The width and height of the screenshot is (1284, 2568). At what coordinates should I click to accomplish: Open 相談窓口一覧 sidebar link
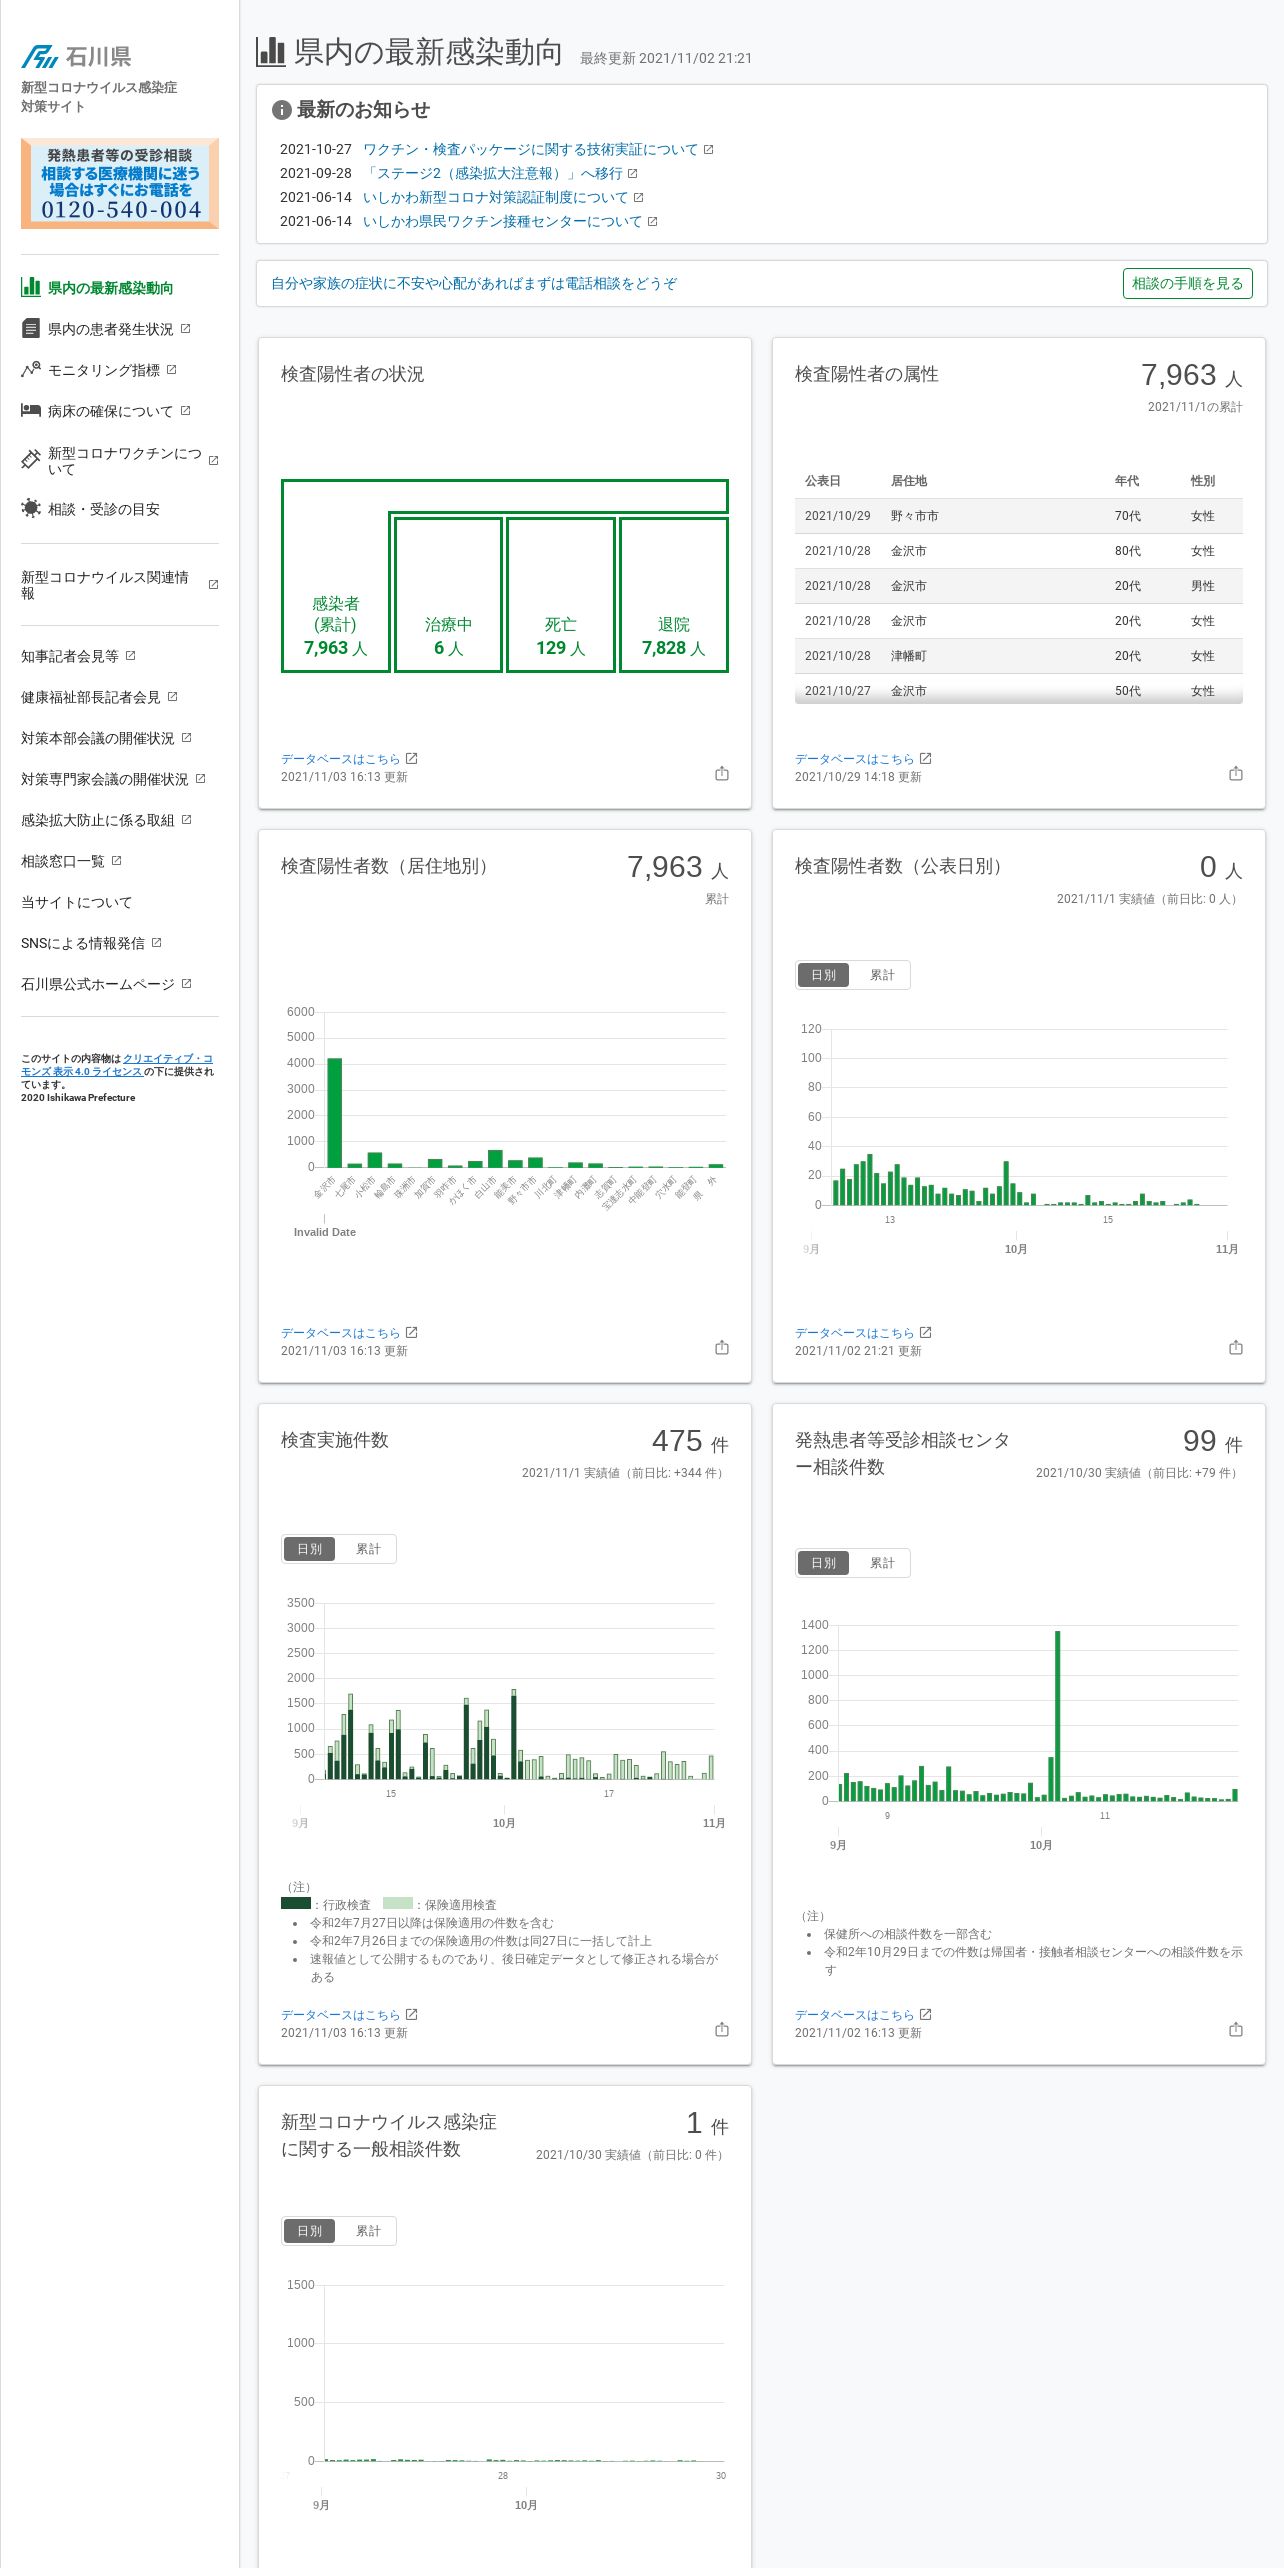[71, 861]
